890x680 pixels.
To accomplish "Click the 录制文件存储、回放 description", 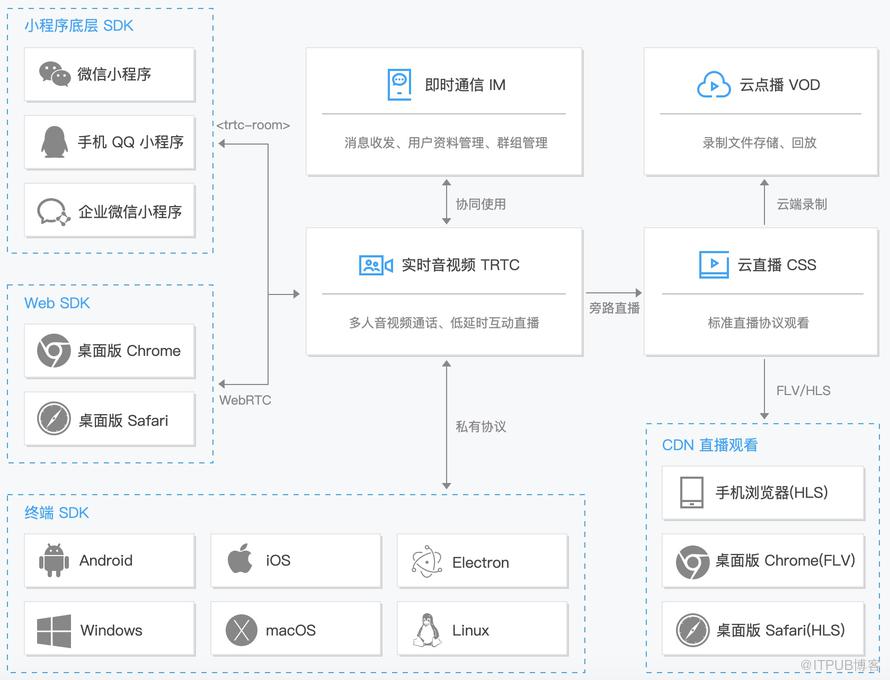I will 759,143.
